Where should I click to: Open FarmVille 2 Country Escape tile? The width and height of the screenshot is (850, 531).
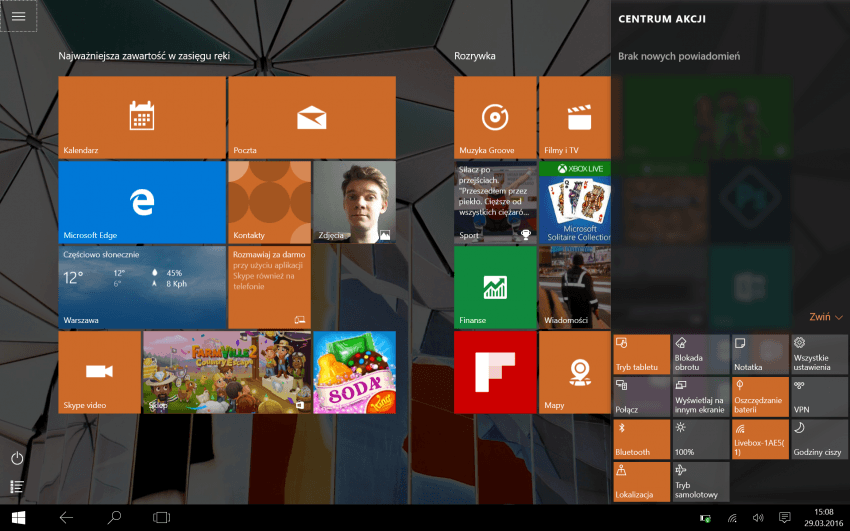coord(227,372)
